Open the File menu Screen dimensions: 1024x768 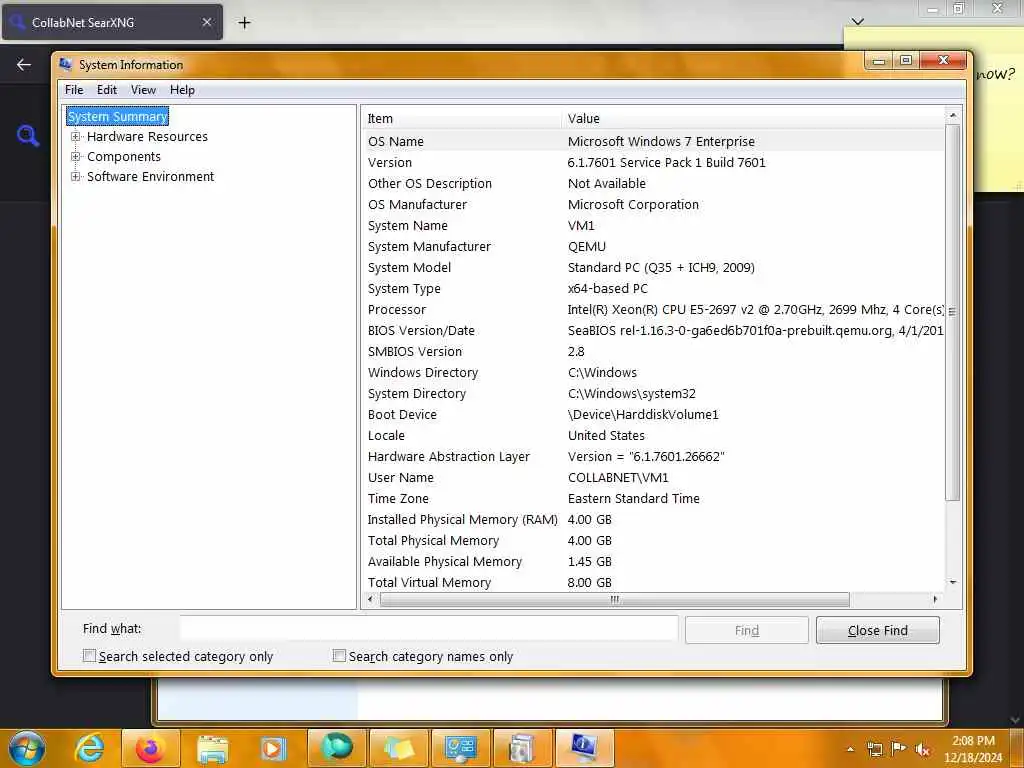tap(74, 90)
